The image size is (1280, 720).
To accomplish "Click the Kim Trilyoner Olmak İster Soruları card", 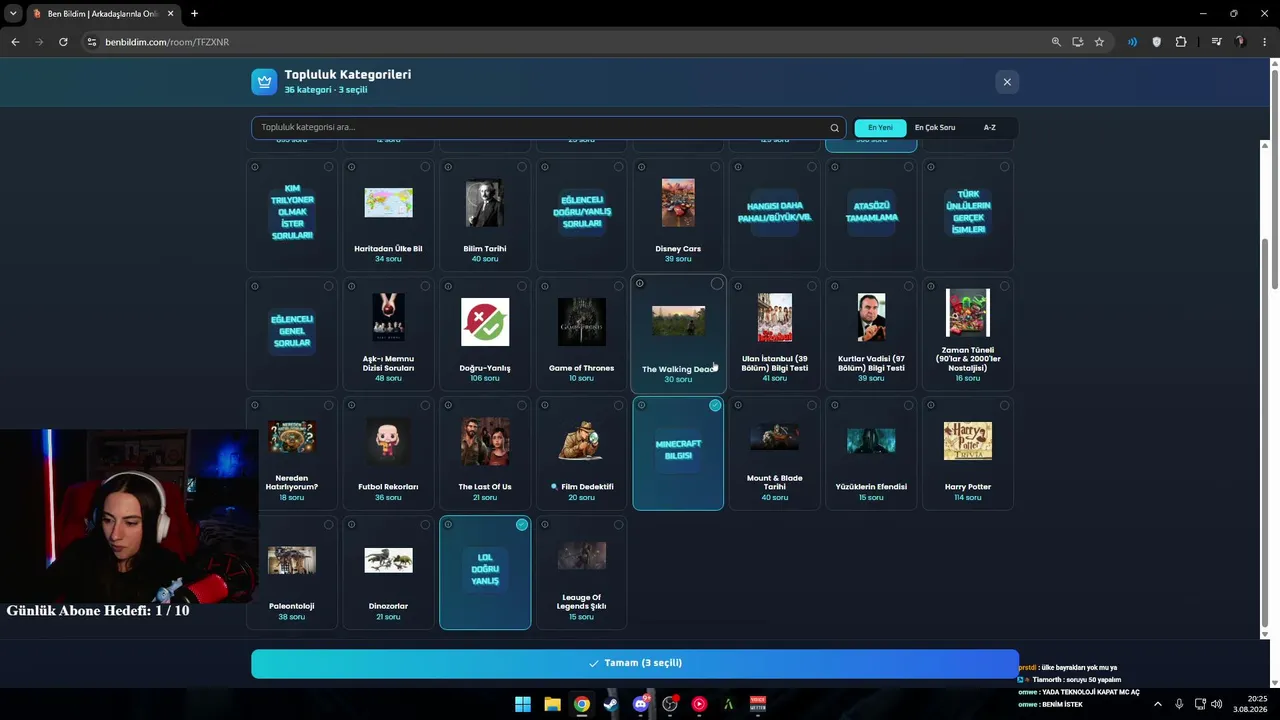I will coord(292,213).
